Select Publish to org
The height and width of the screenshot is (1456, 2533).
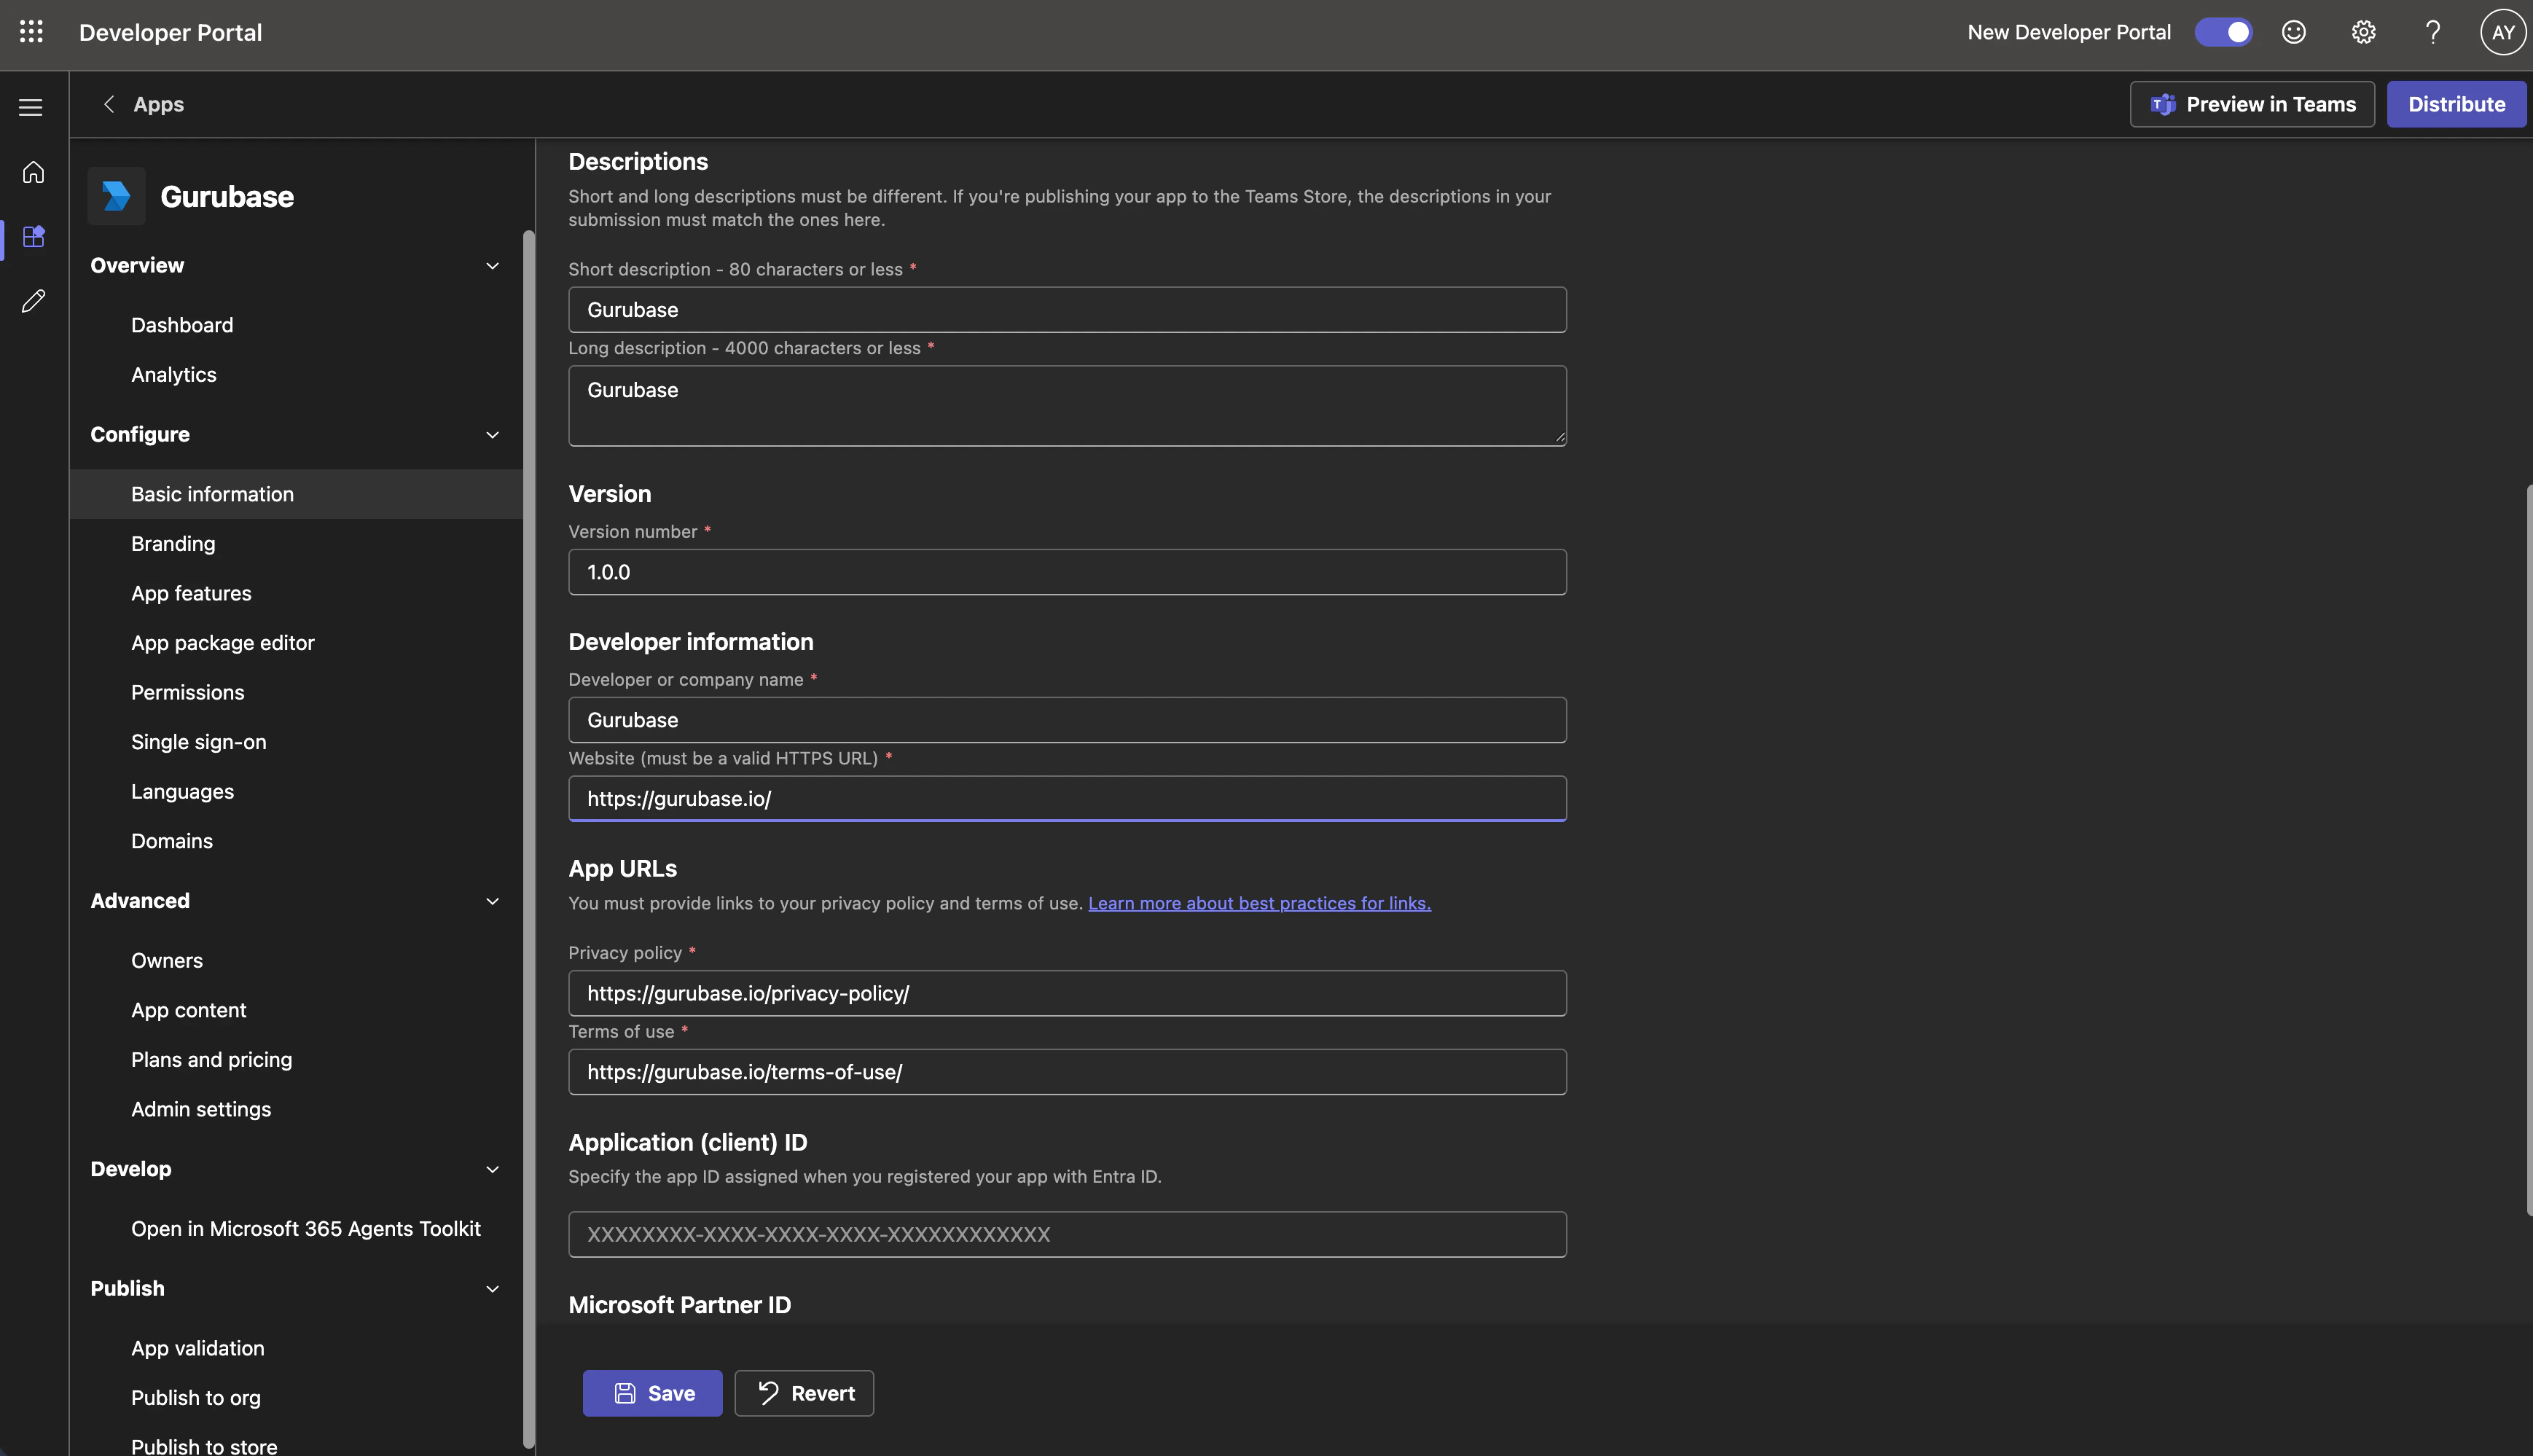(196, 1397)
